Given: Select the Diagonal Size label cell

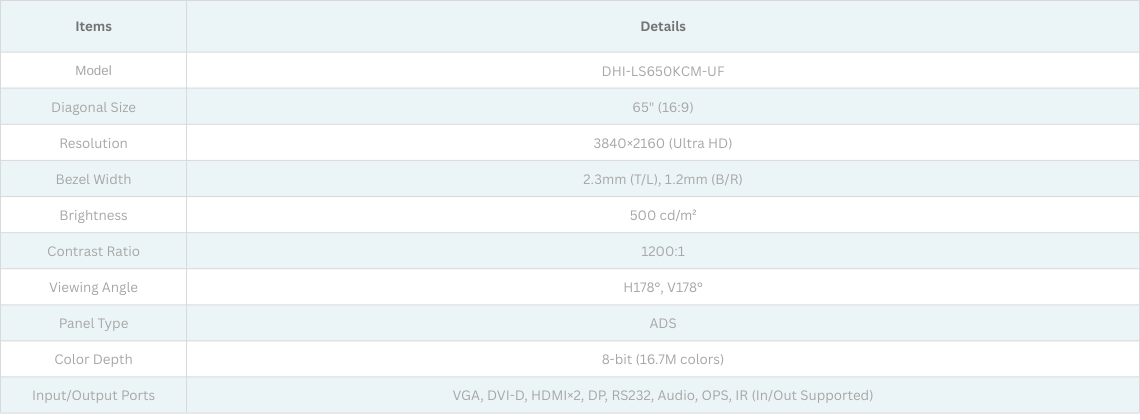Looking at the screenshot, I should (x=93, y=107).
